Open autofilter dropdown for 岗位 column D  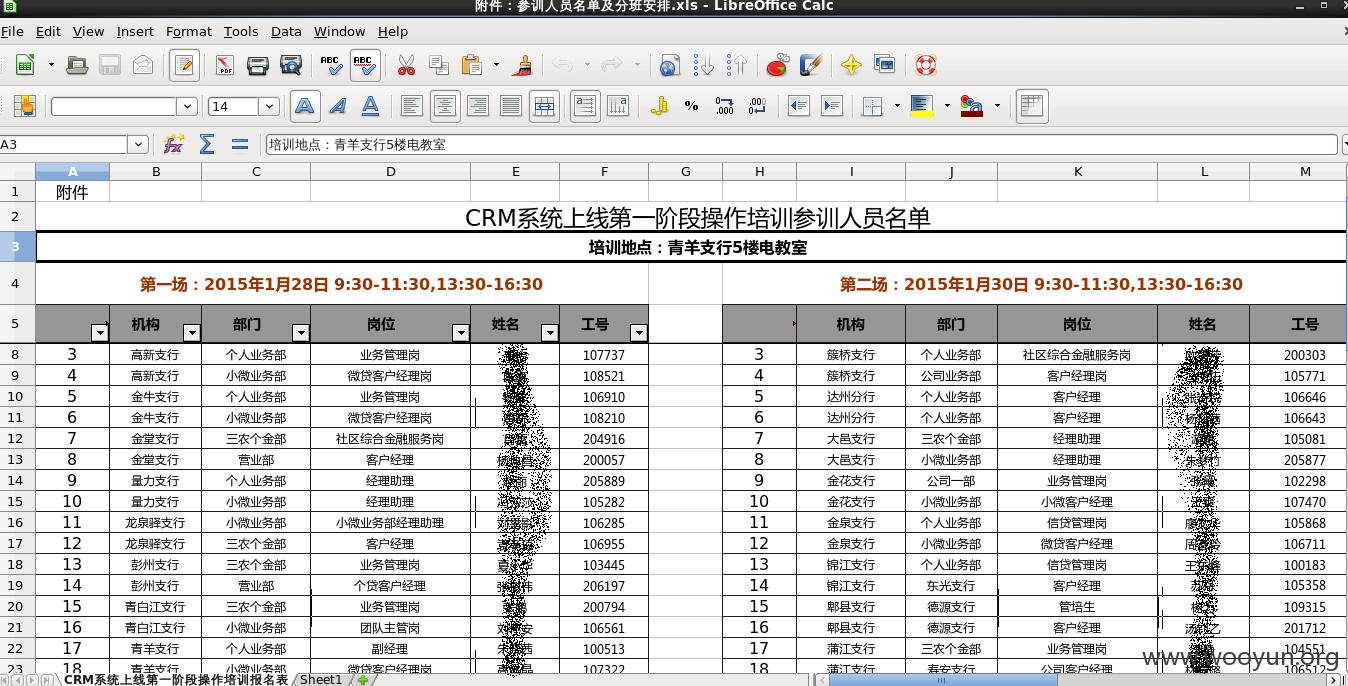[x=461, y=333]
